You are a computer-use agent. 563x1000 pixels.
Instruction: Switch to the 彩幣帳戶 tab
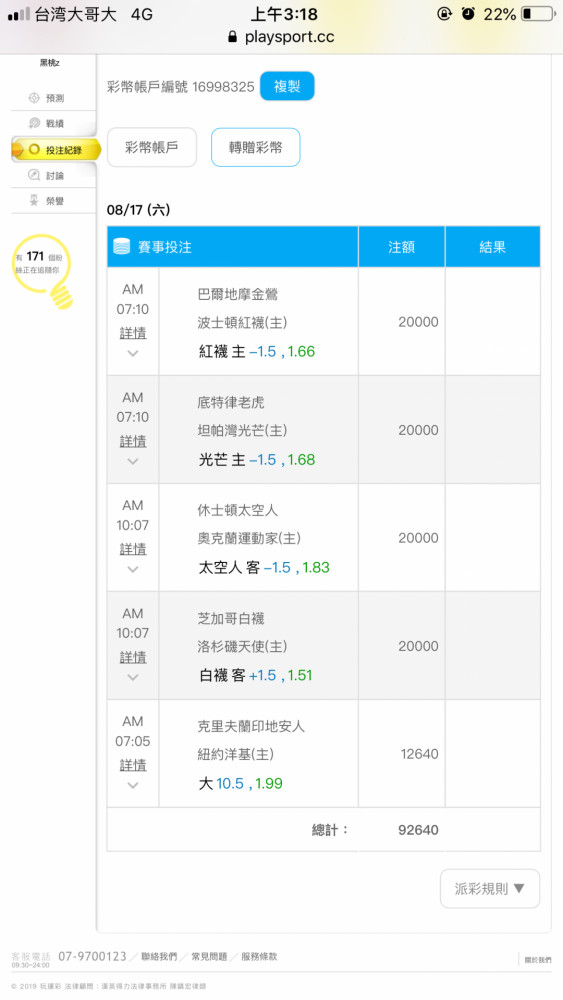click(152, 147)
